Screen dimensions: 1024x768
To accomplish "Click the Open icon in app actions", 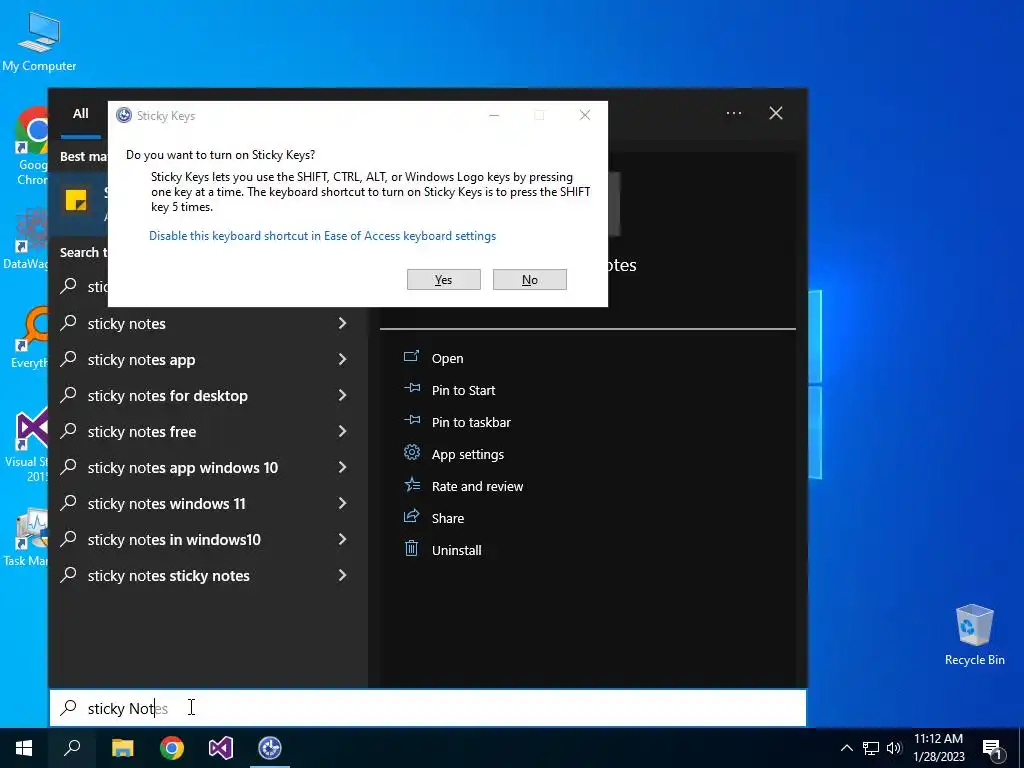I will pyautogui.click(x=411, y=357).
